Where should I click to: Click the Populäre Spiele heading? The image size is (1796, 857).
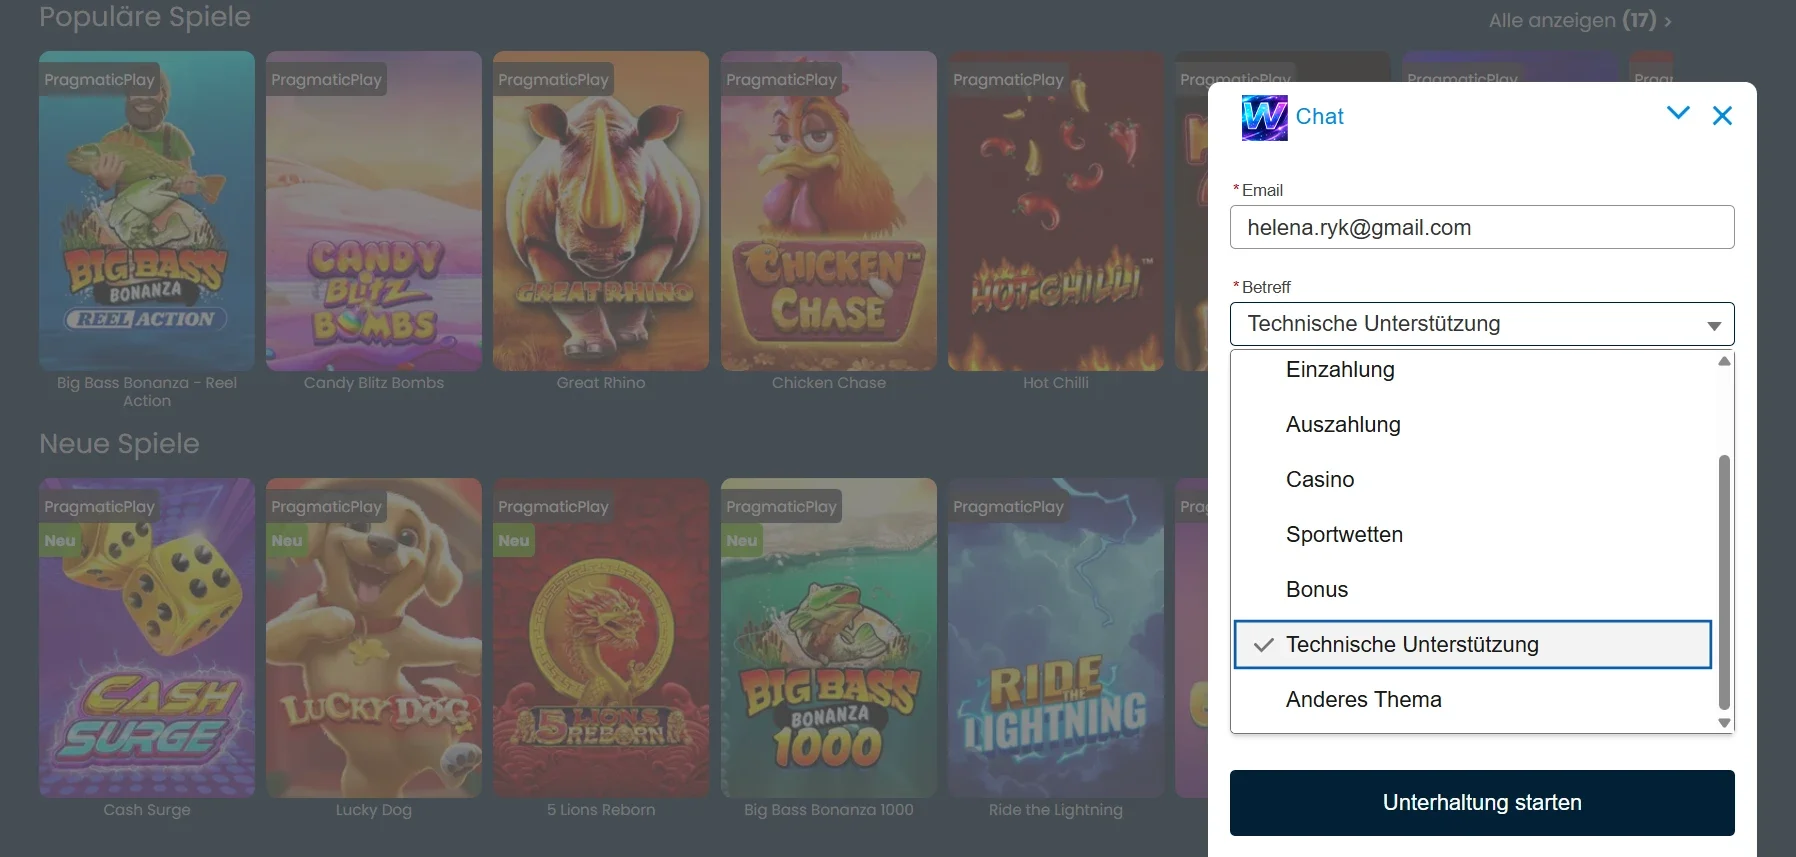(x=145, y=17)
